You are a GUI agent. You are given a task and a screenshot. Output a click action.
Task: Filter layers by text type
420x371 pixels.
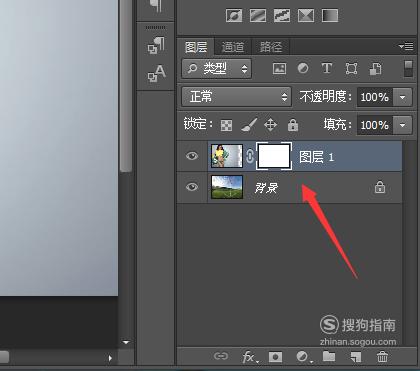pos(327,68)
